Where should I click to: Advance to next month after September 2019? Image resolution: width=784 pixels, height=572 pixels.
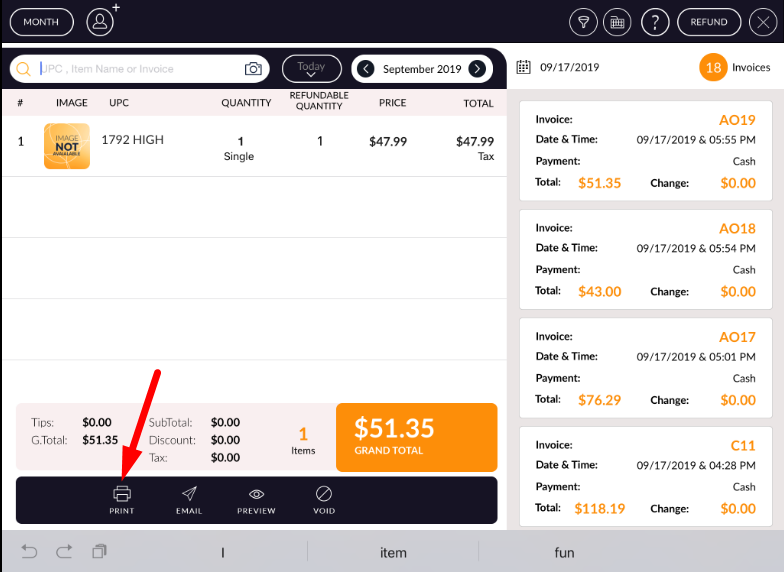click(x=477, y=69)
